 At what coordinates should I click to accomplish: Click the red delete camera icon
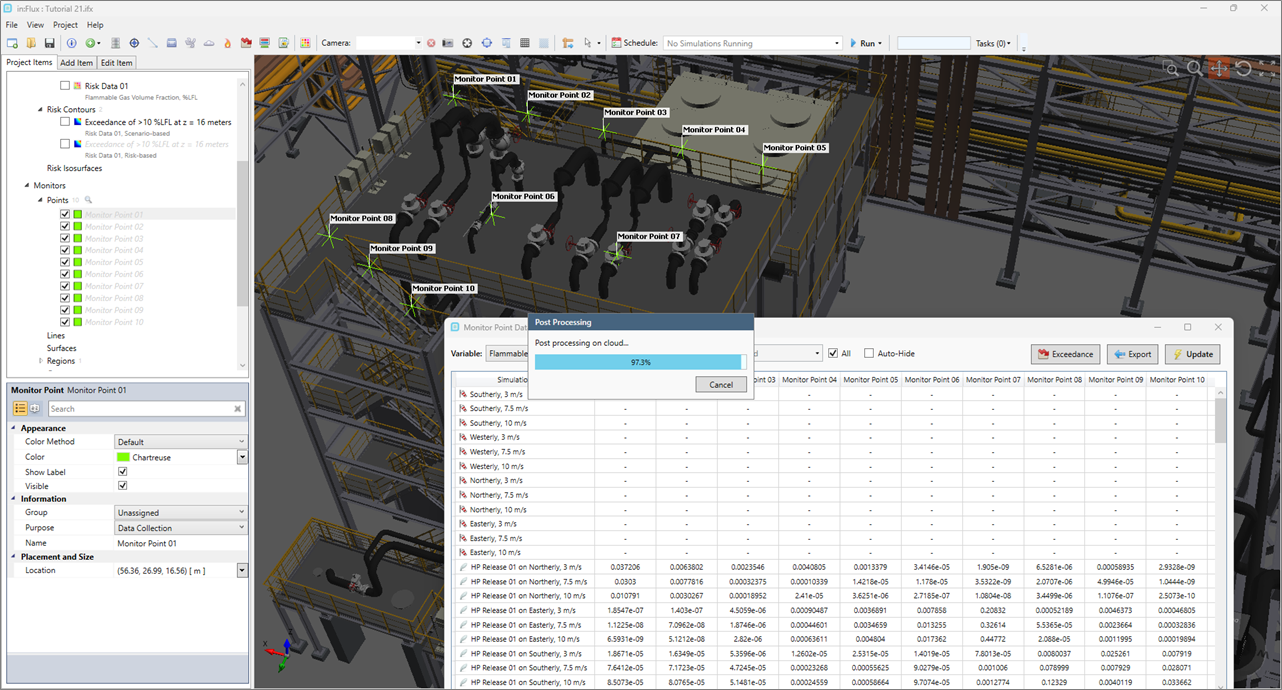coord(431,43)
